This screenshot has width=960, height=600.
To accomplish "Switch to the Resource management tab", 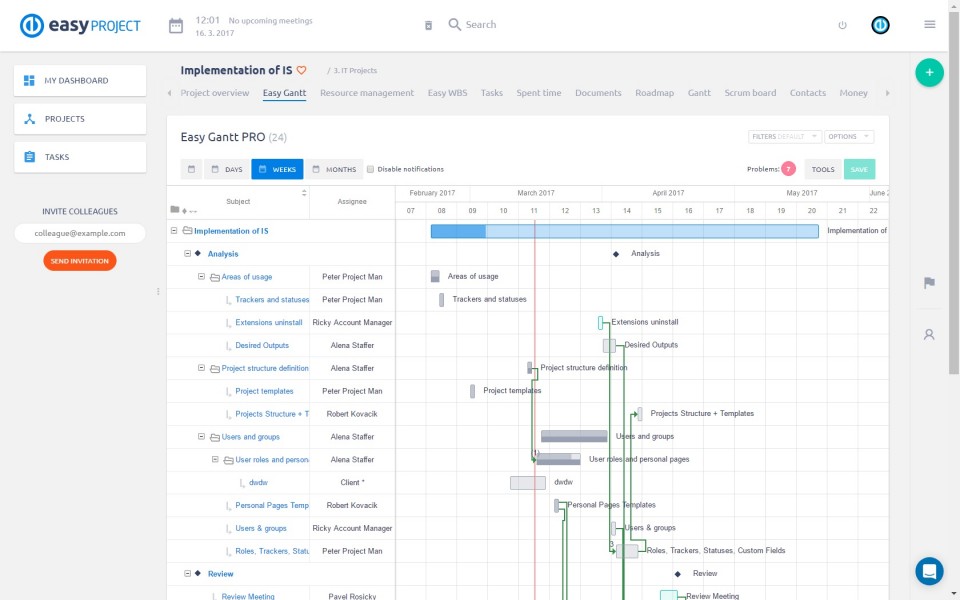I will tap(366, 93).
